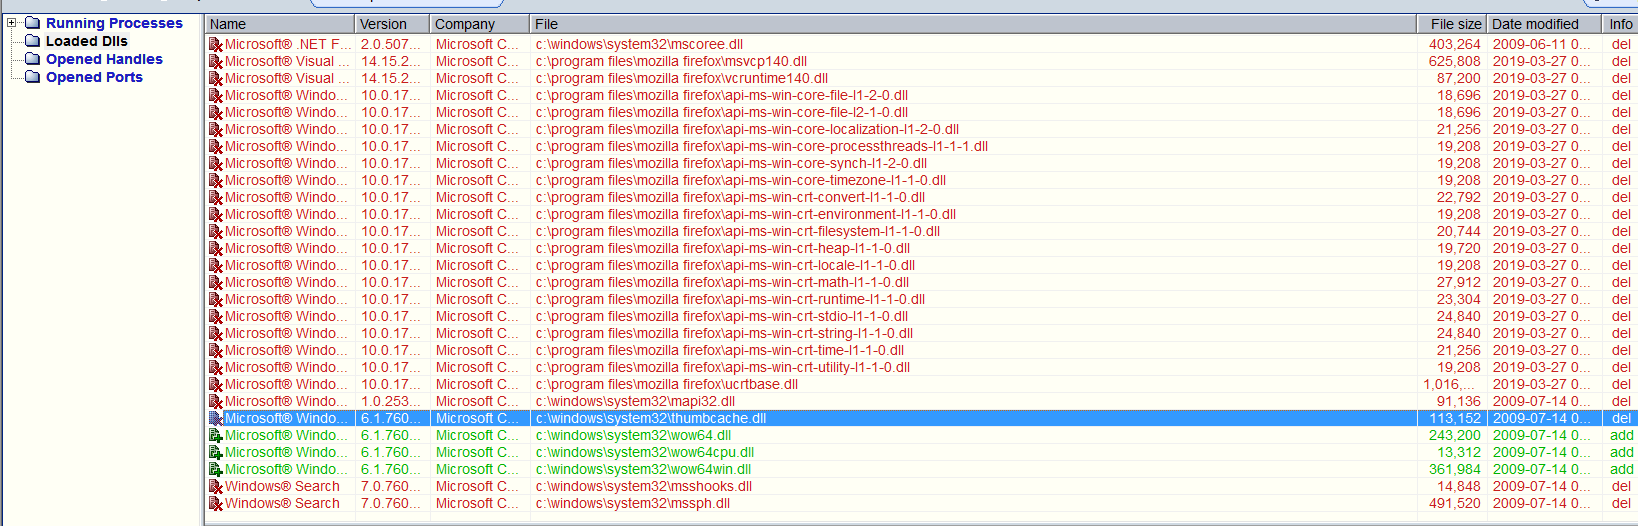
Task: Click deleted-DLL icon for api-ms-win-crt-time row
Action: click(x=215, y=350)
